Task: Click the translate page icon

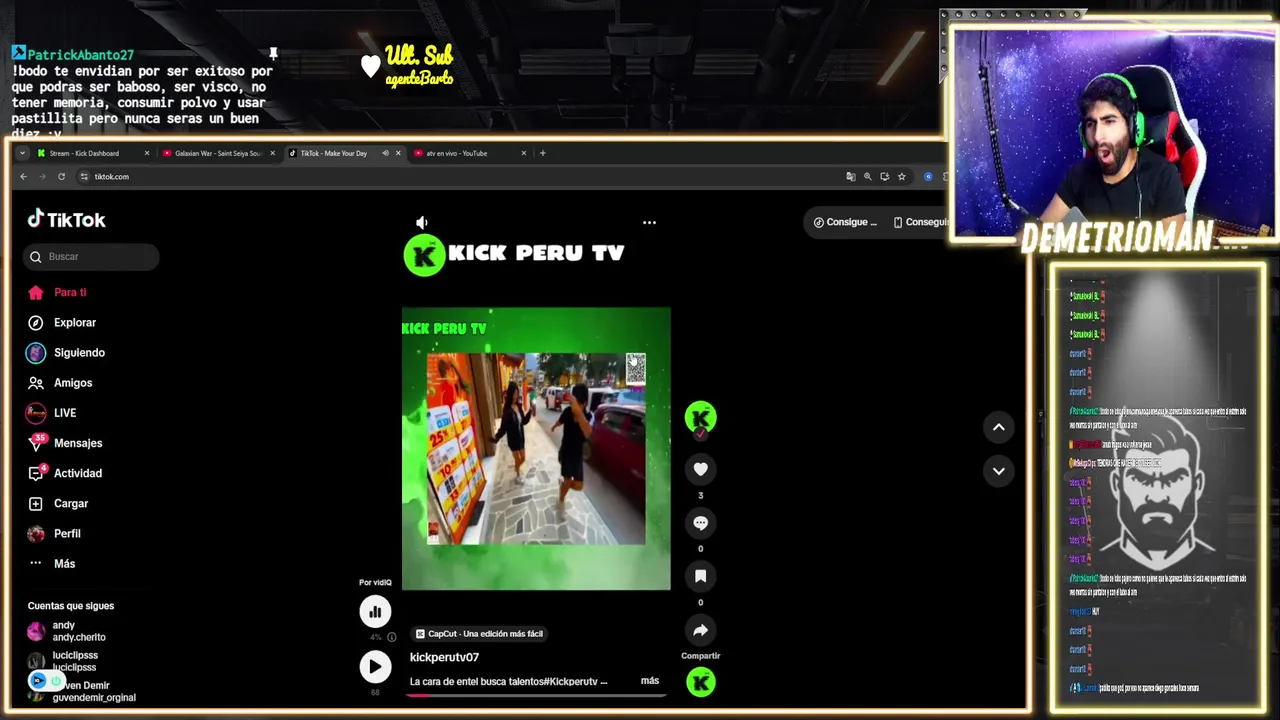Action: click(x=851, y=177)
